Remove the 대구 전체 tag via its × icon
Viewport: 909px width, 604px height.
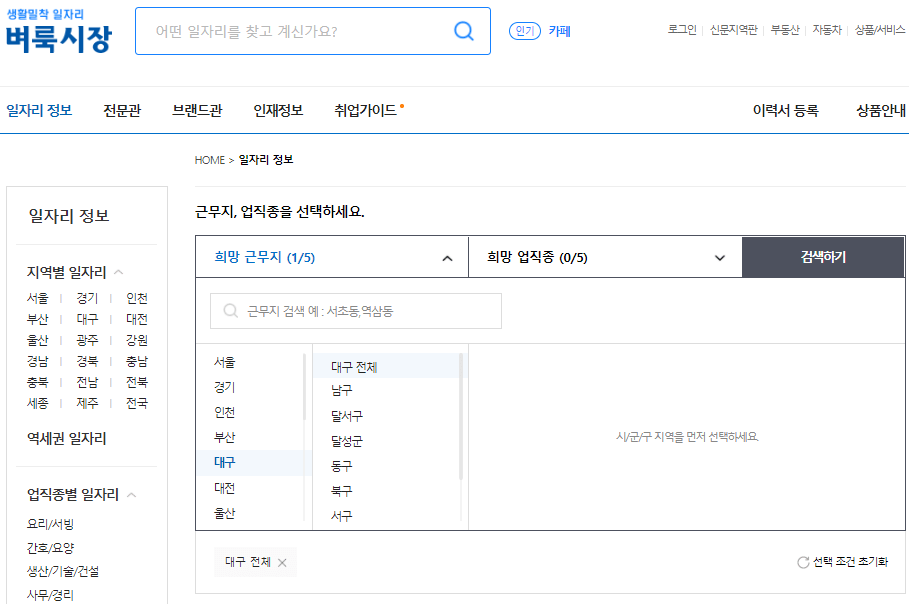[282, 562]
